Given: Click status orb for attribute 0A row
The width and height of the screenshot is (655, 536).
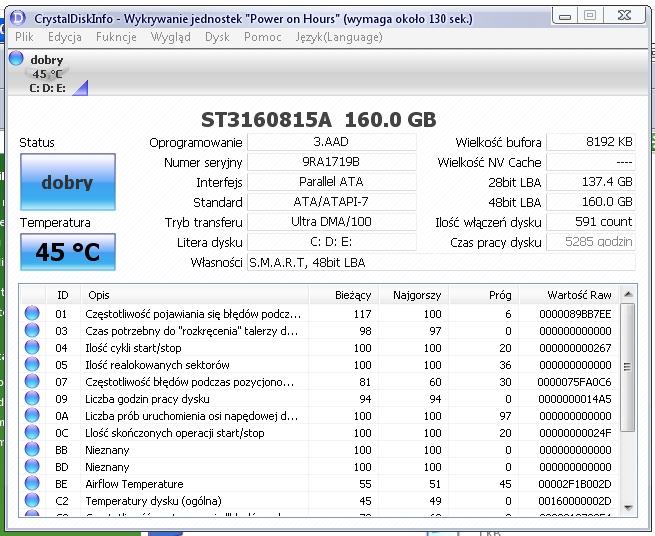Looking at the screenshot, I should coord(32,416).
